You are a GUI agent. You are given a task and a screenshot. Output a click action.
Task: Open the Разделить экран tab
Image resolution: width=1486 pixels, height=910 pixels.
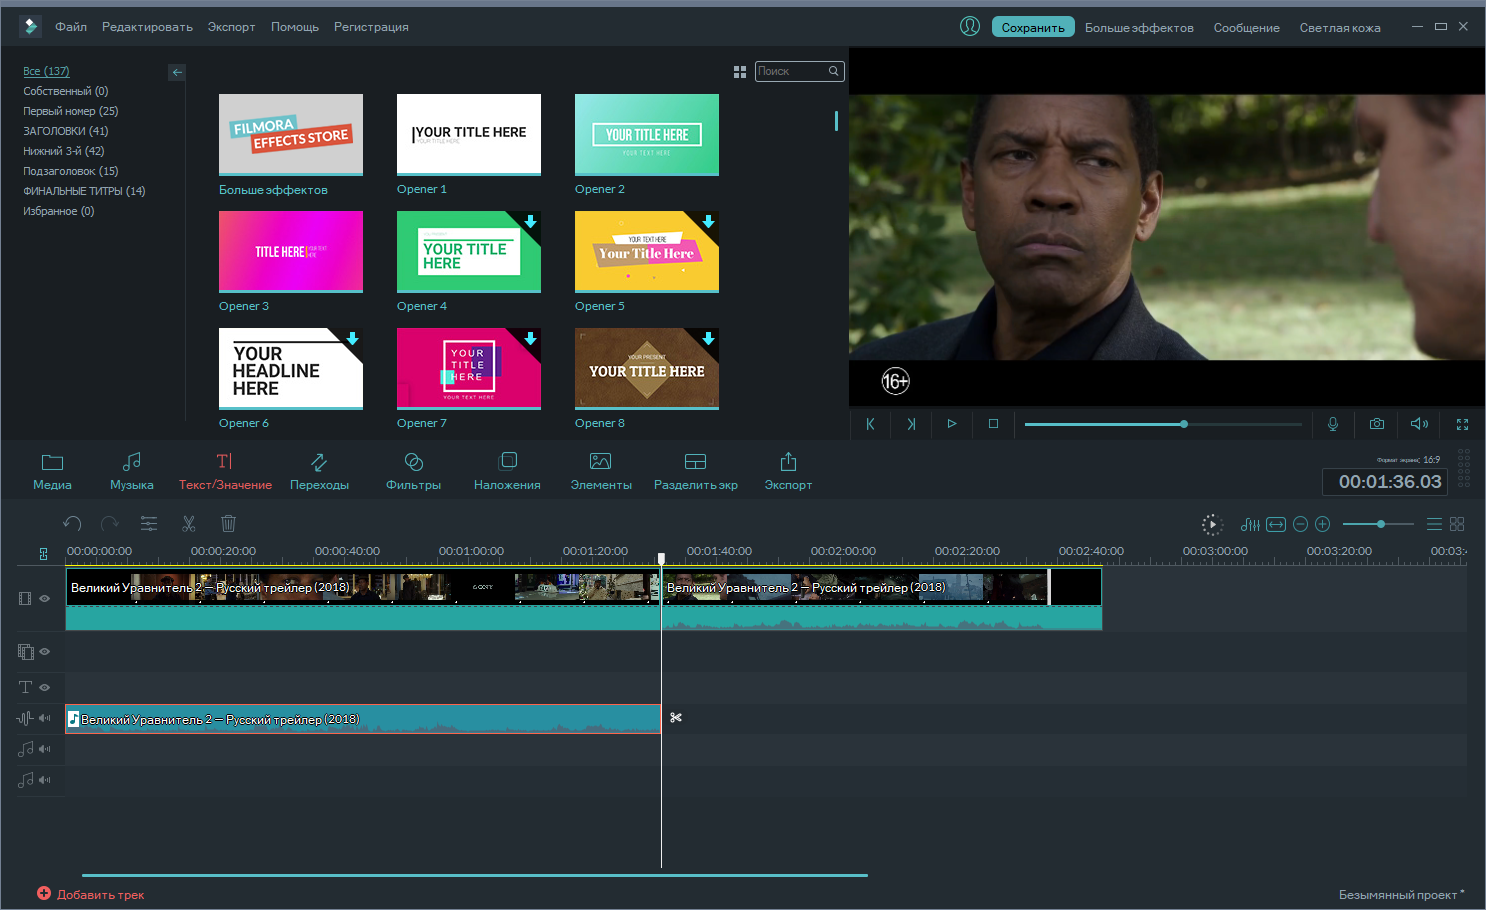coord(696,471)
